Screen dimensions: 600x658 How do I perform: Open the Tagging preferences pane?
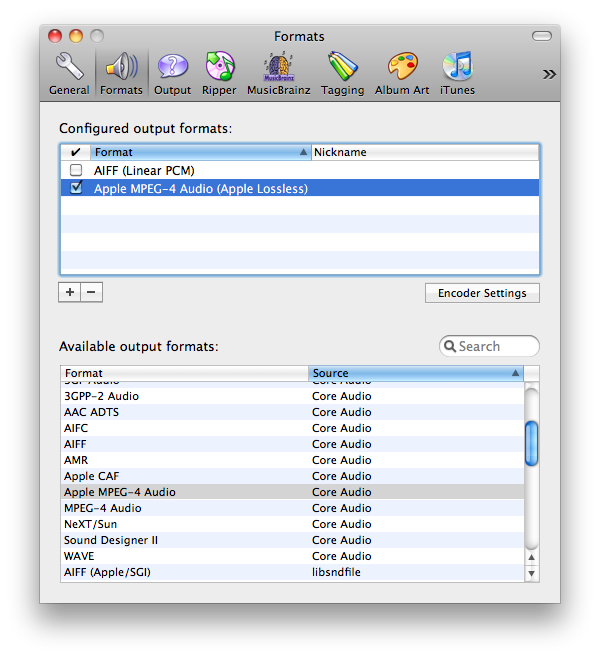point(342,73)
